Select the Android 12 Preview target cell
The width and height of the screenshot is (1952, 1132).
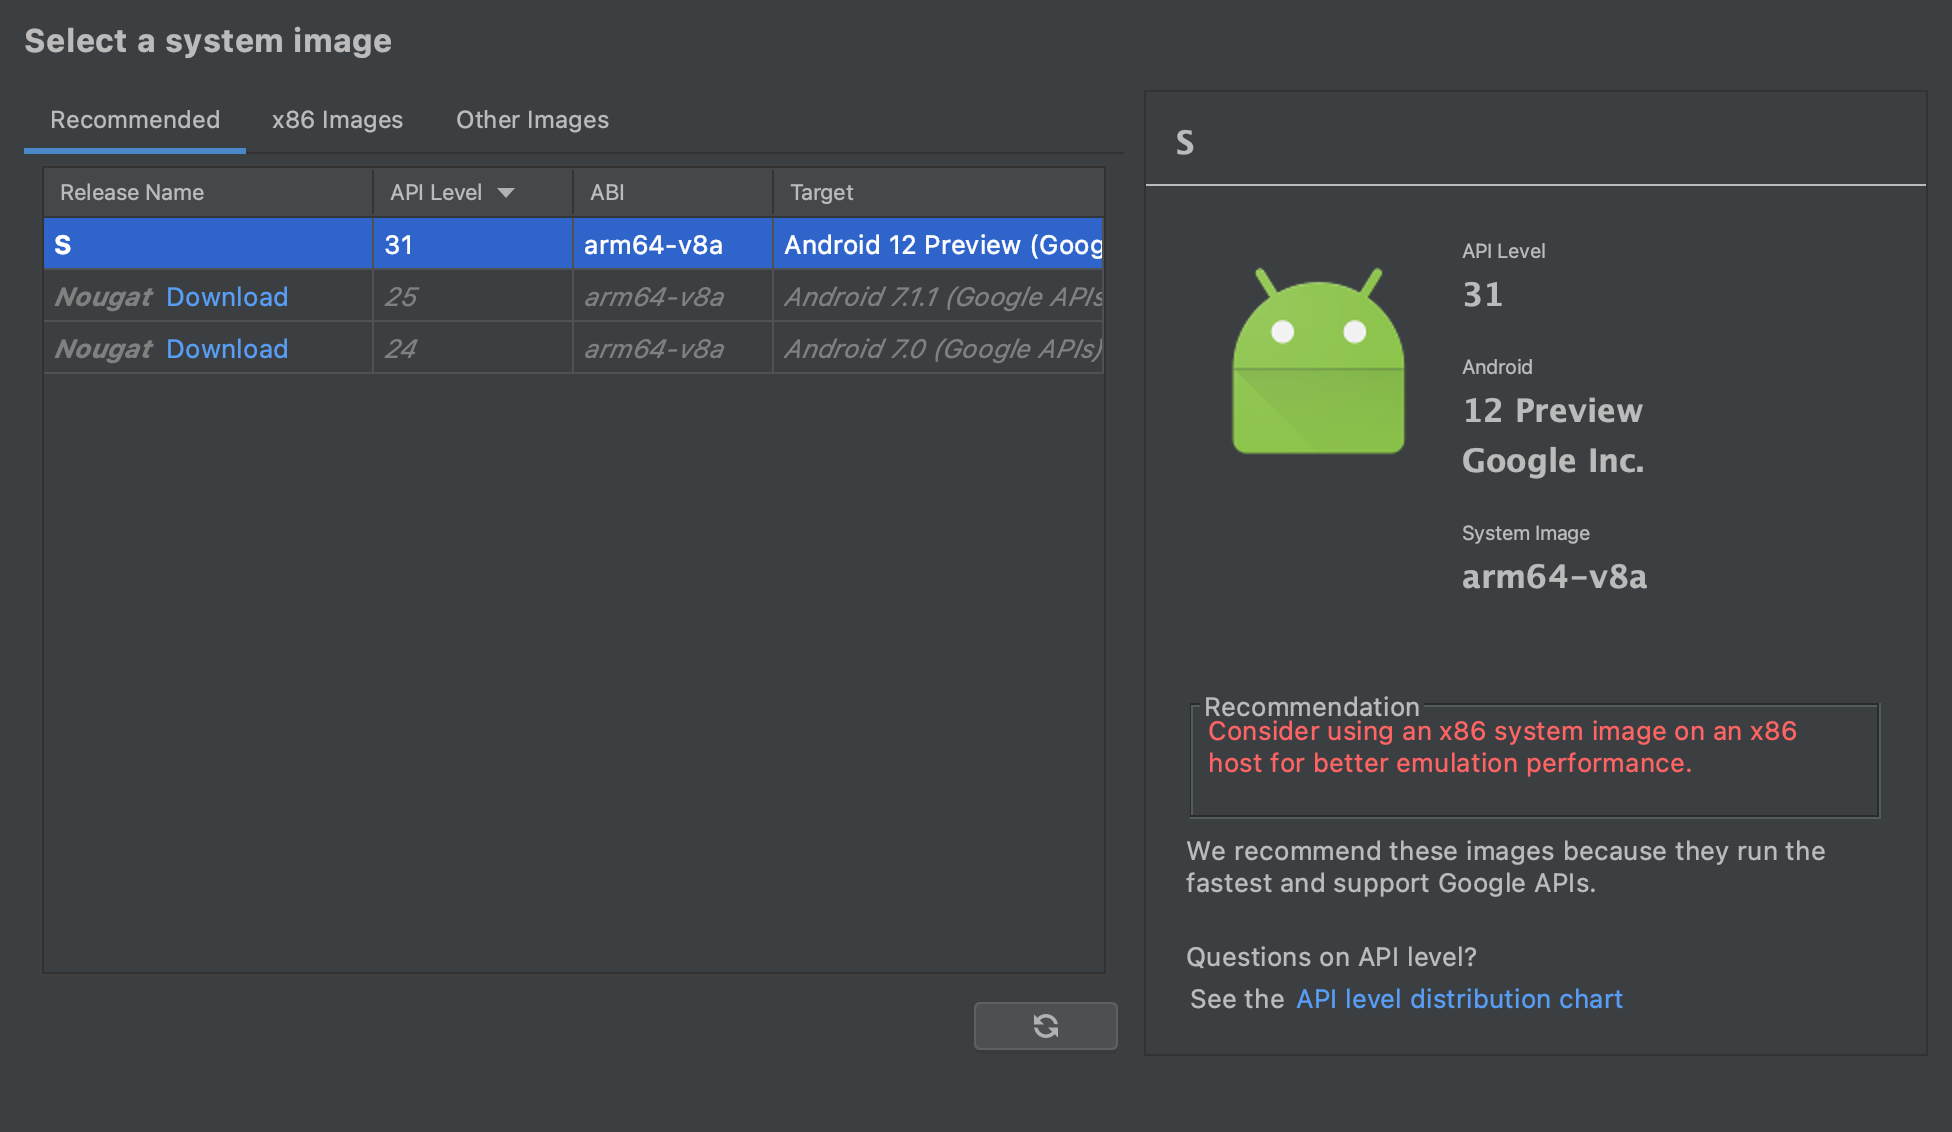point(938,244)
